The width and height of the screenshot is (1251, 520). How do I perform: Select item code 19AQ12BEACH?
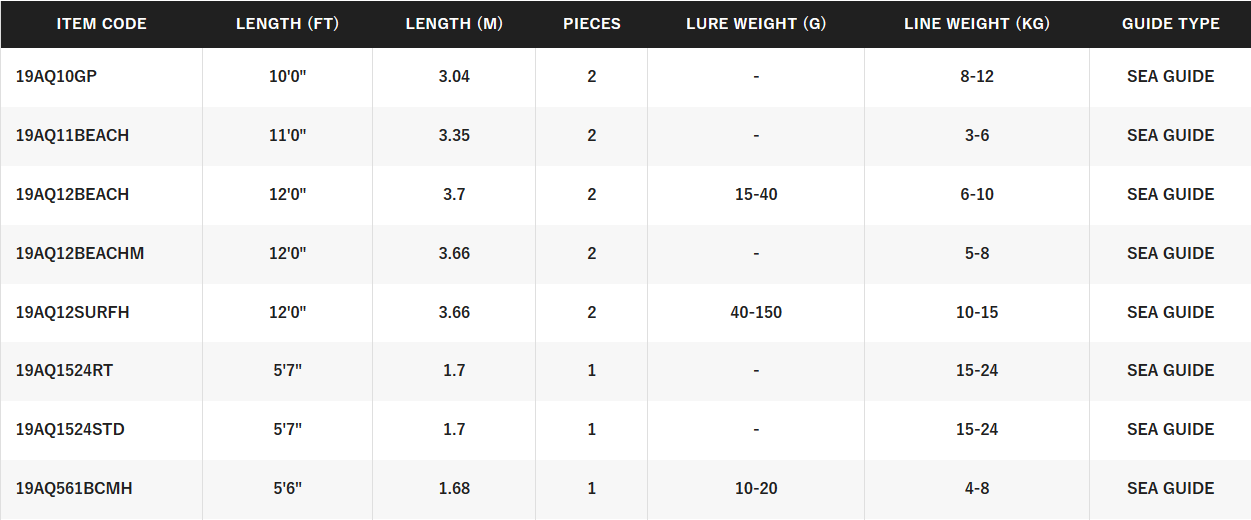pyautogui.click(x=72, y=194)
